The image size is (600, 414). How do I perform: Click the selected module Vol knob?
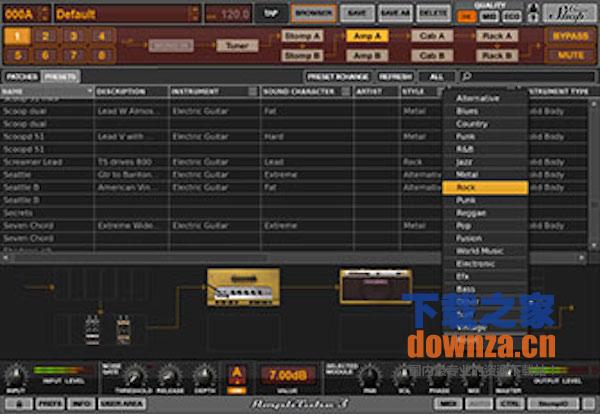tap(403, 376)
